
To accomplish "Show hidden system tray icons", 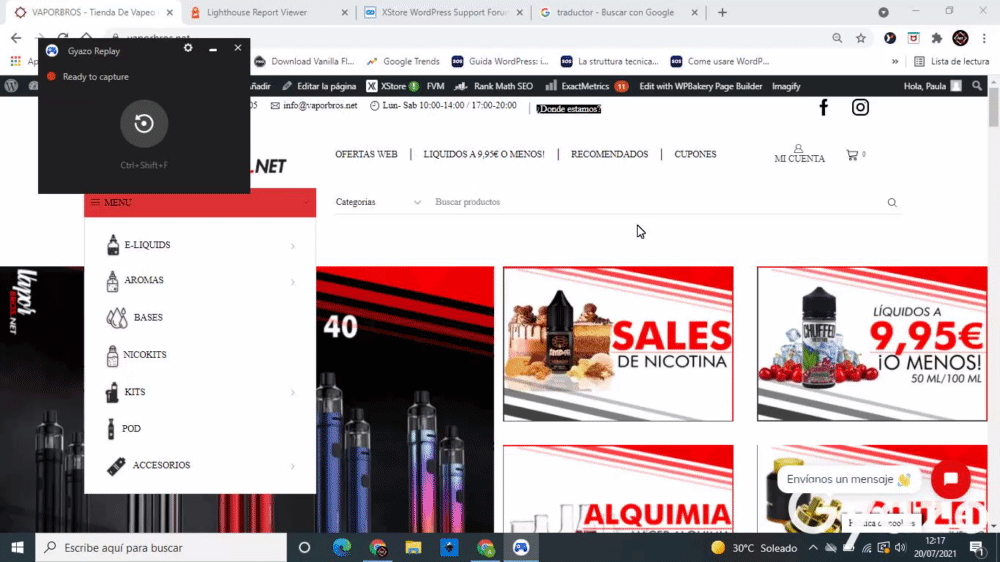I will click(813, 547).
